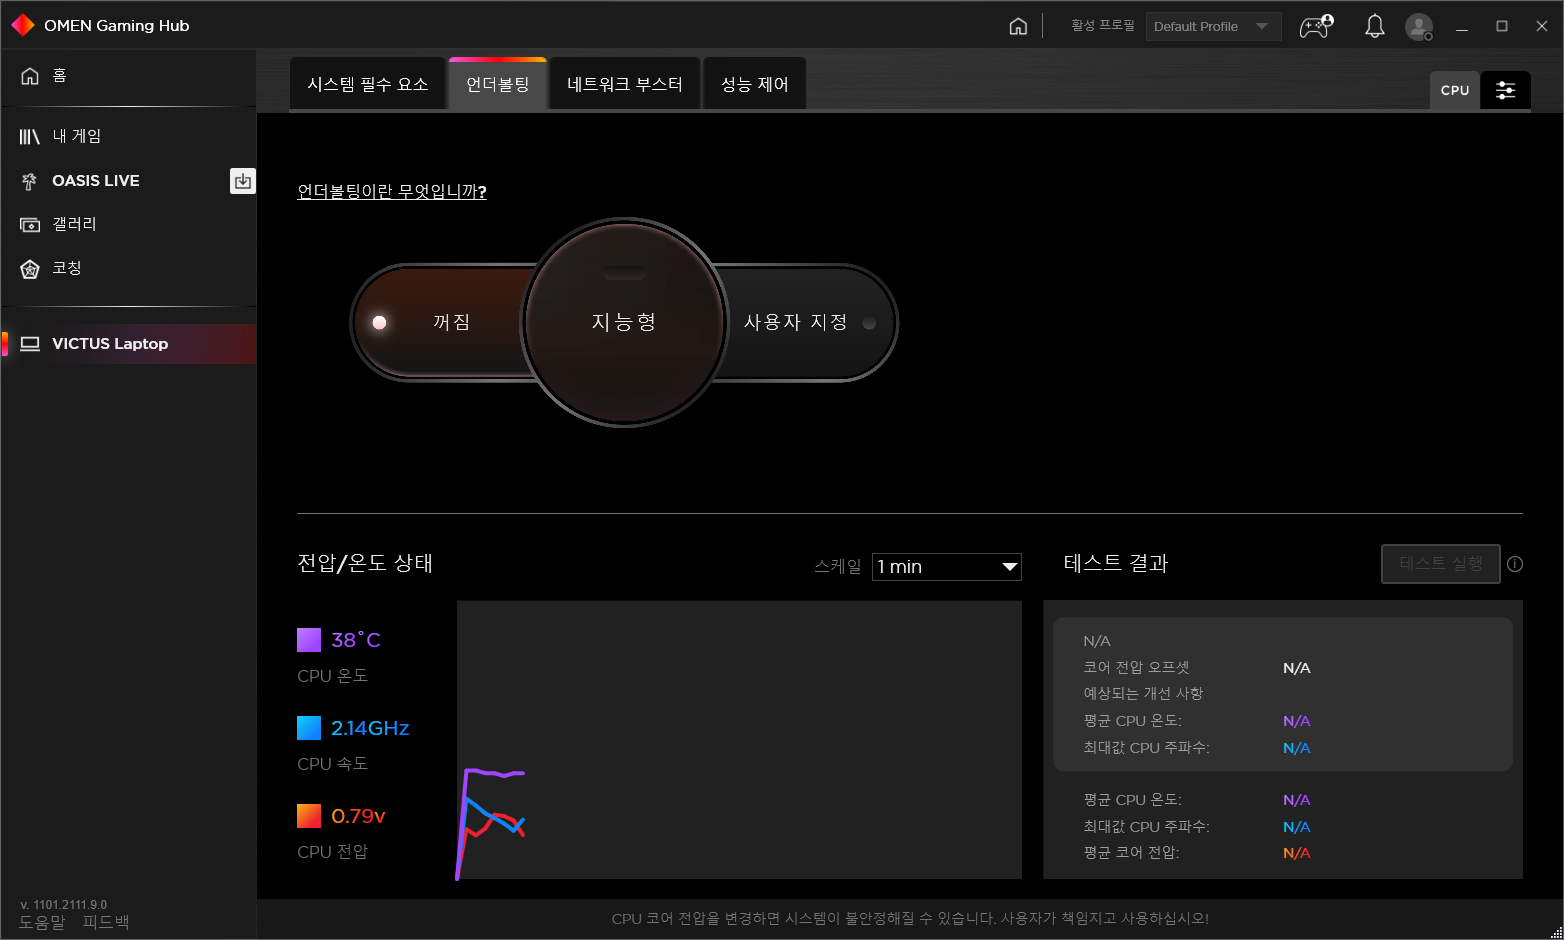Open the 1 min scale dropdown

[946, 567]
